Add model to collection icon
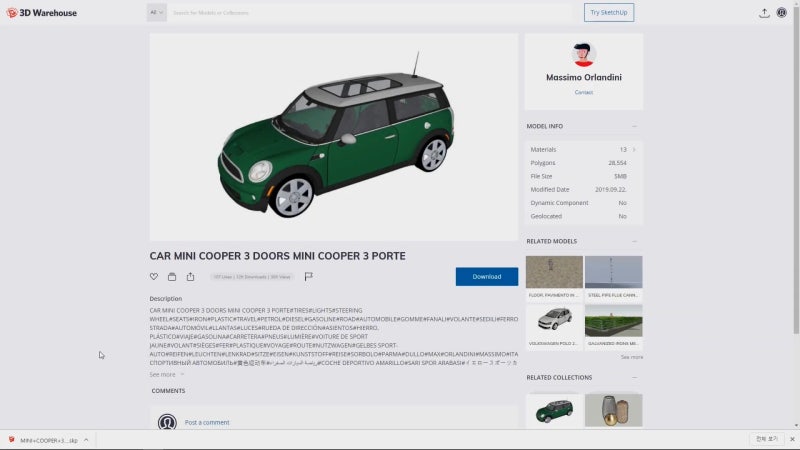Image resolution: width=800 pixels, height=450 pixels. pos(172,277)
